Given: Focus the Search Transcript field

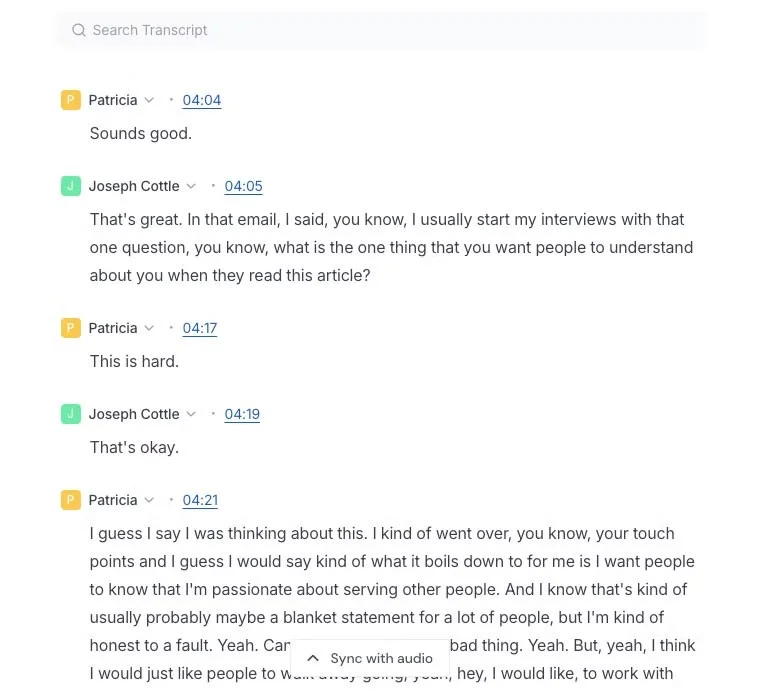Looking at the screenshot, I should [x=390, y=30].
